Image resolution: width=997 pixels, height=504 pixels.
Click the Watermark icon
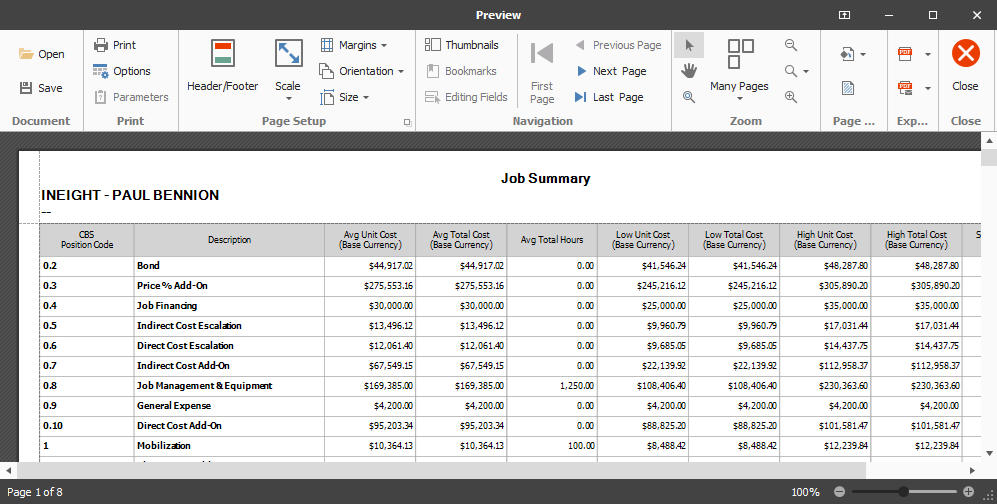847,88
